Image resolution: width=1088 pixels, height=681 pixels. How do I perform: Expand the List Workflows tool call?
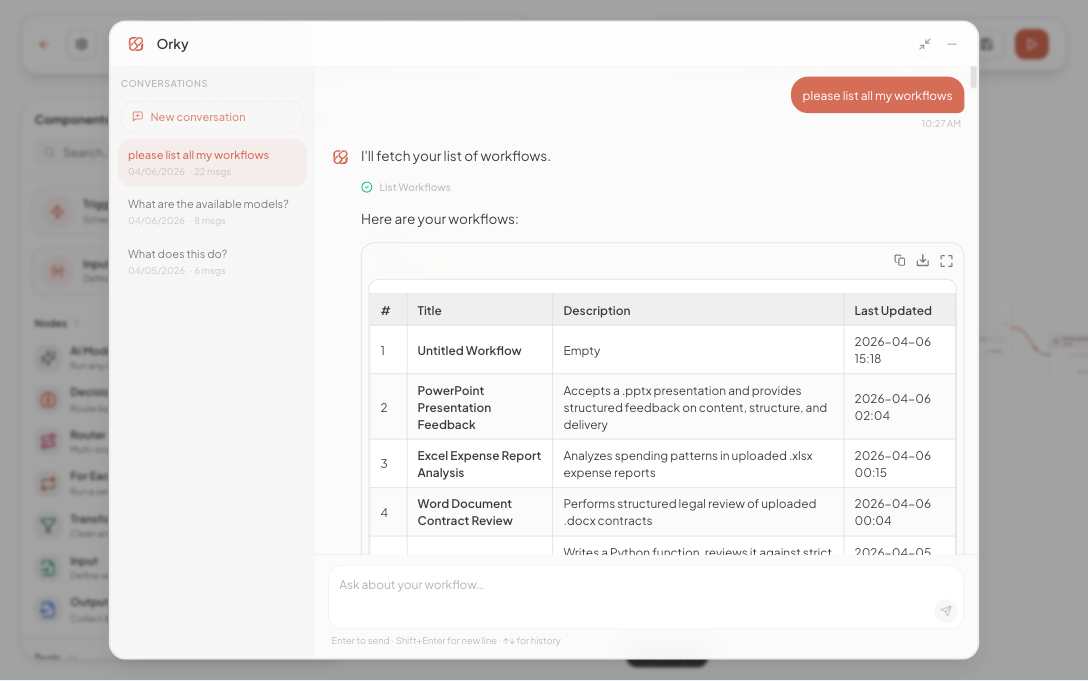point(414,187)
